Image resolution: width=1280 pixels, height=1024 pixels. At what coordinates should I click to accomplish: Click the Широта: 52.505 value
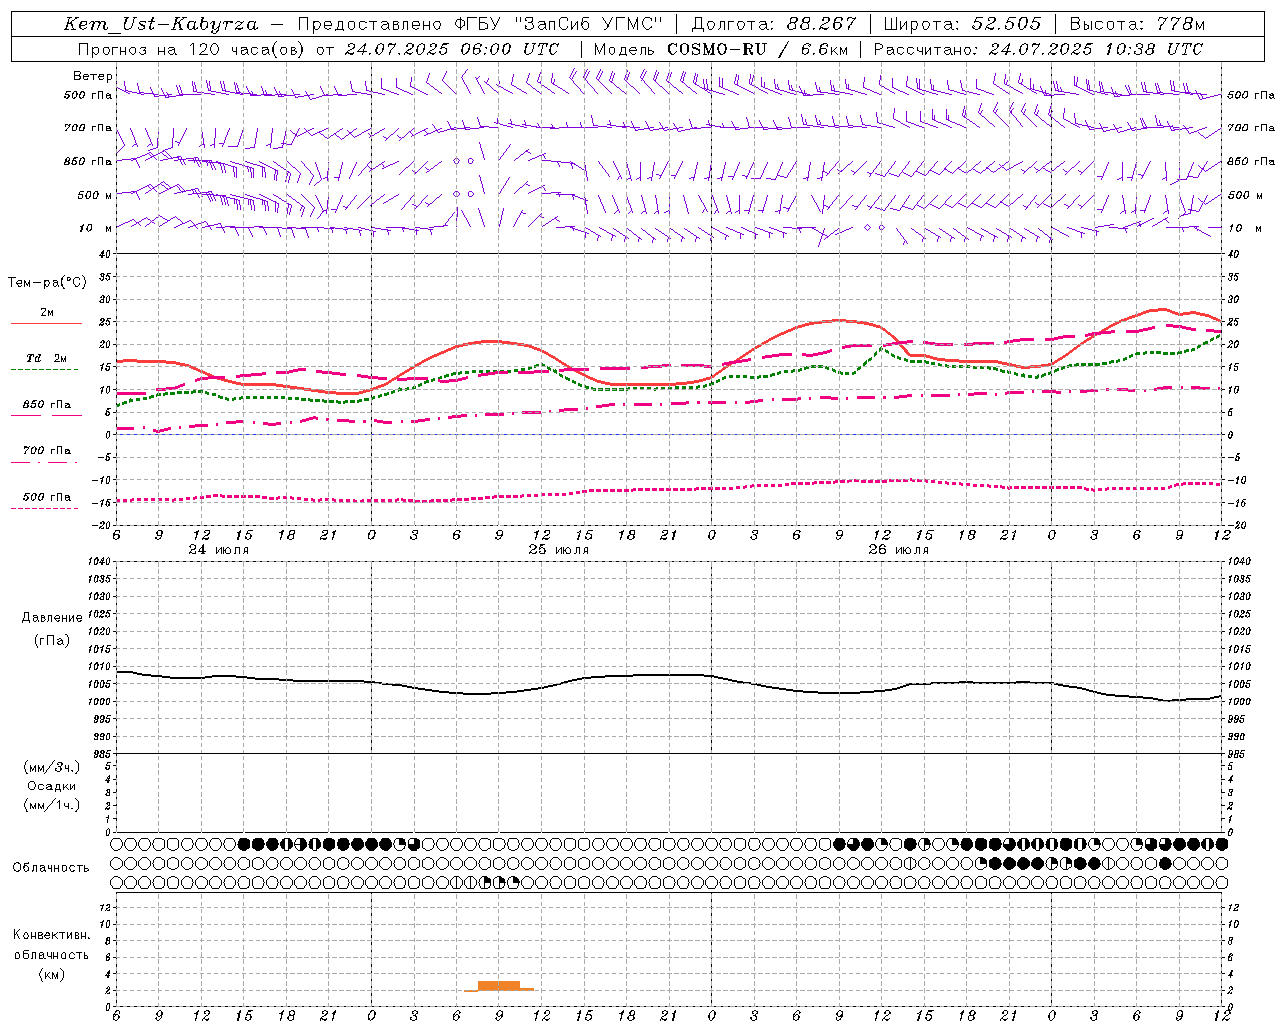962,24
